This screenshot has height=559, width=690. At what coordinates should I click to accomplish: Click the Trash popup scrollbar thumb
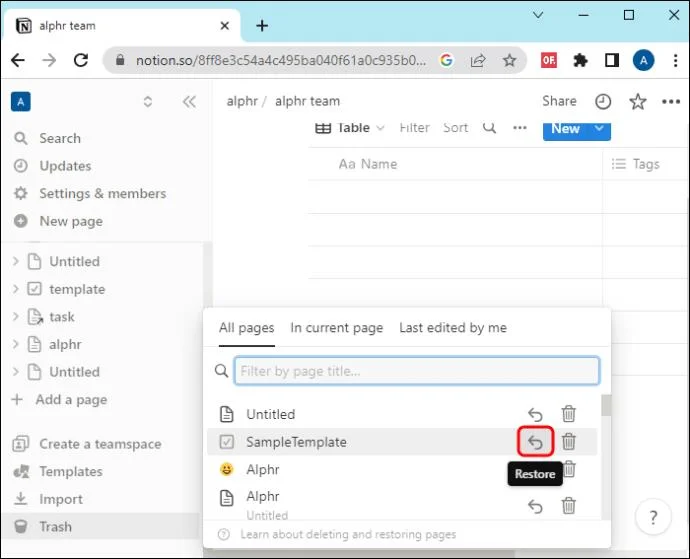point(606,405)
